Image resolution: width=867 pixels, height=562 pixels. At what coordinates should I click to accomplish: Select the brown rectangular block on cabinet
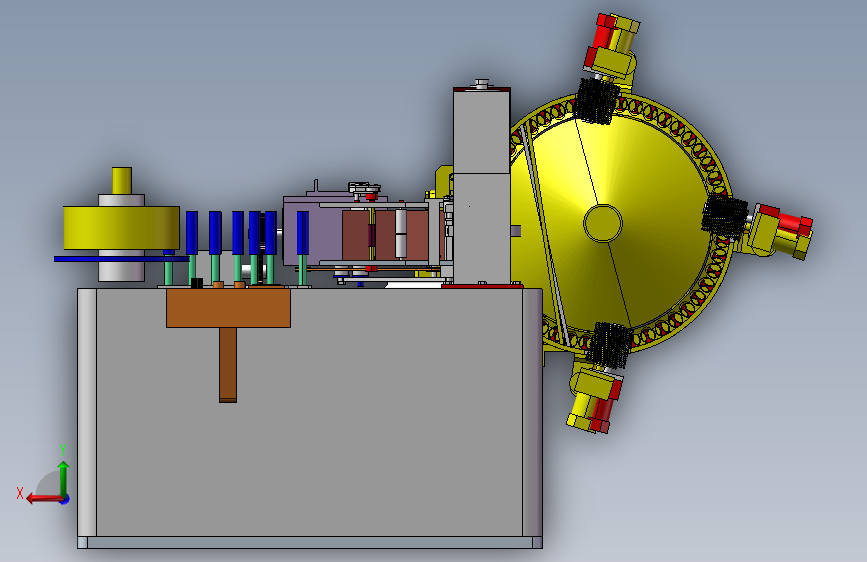[x=228, y=308]
